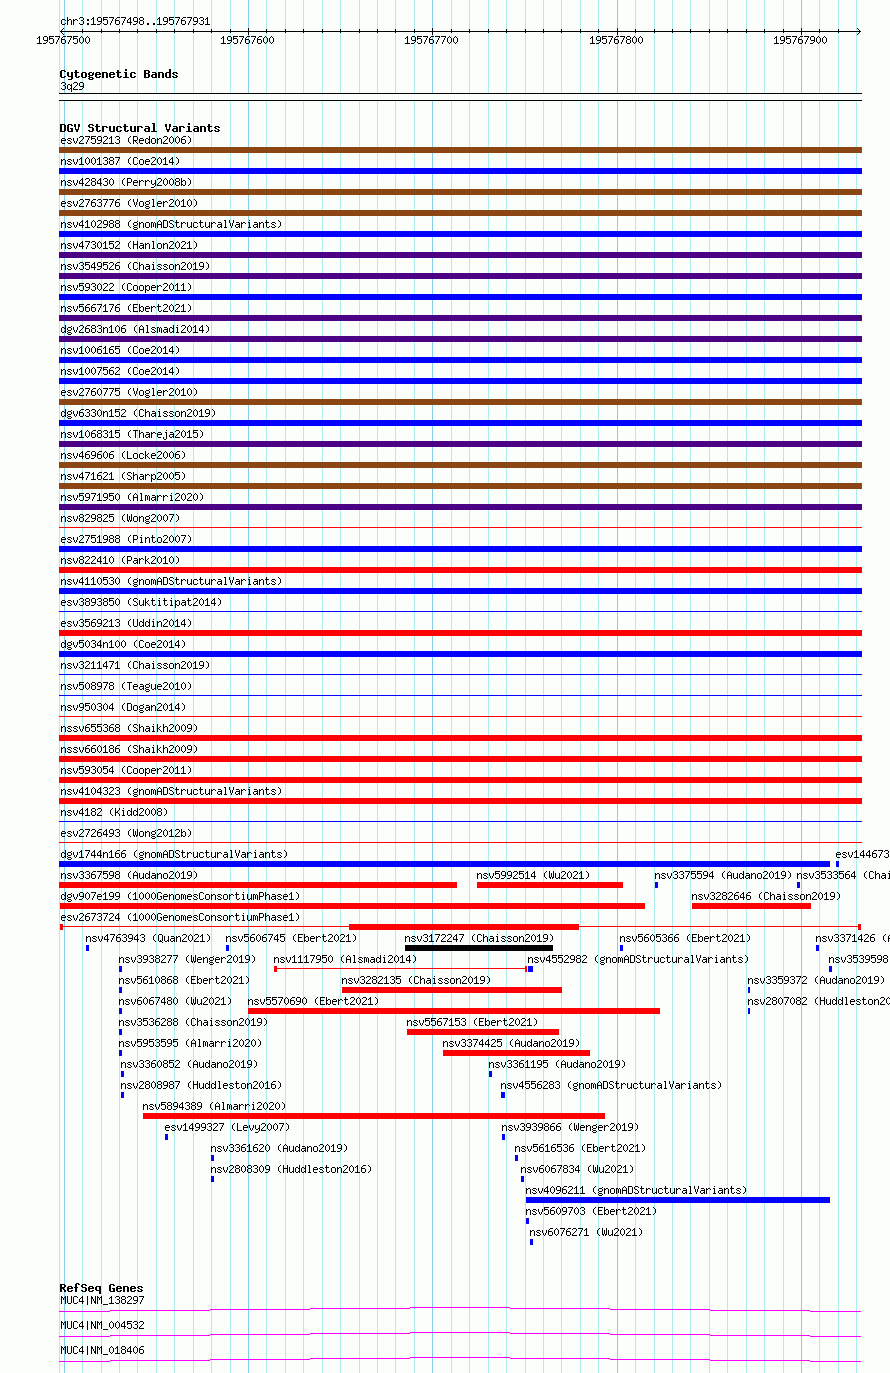This screenshot has width=890, height=1373.
Task: Click esv3893850 (Suktitipat2014) label
Action: (141, 602)
